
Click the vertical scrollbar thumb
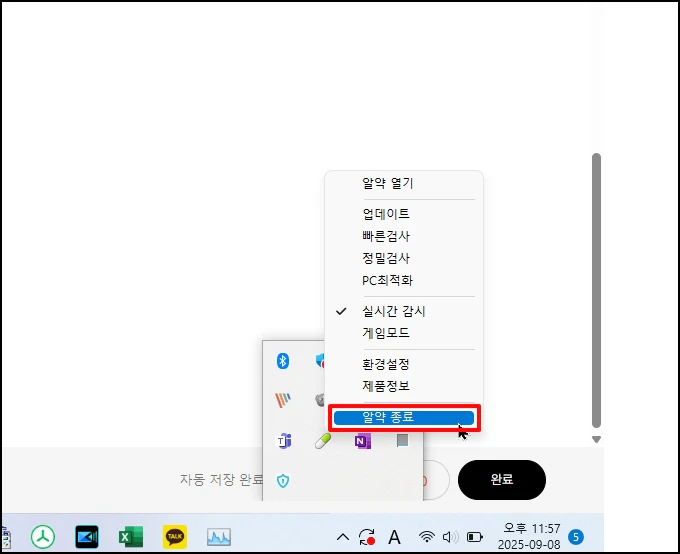[x=596, y=290]
